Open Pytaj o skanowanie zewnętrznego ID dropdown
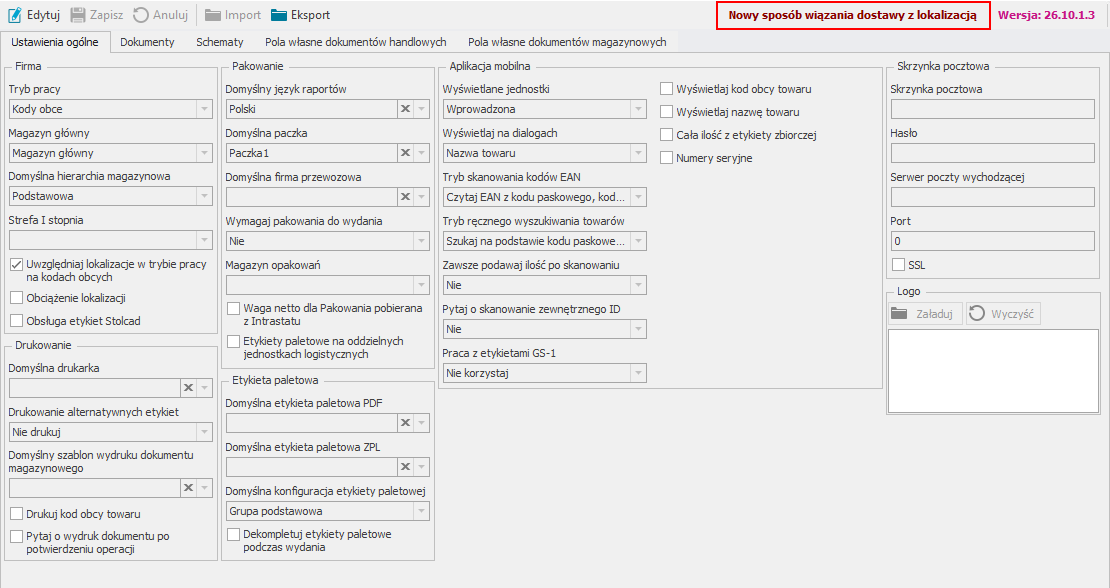Viewport: 1110px width, 588px height. click(x=639, y=328)
